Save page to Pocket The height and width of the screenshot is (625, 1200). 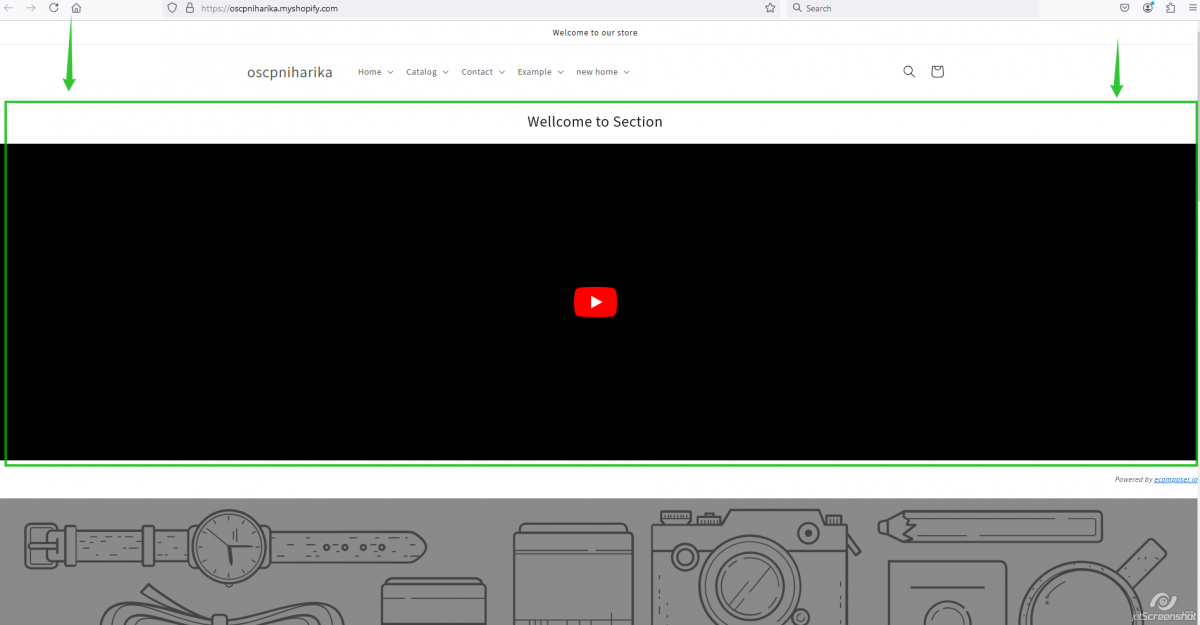1124,8
